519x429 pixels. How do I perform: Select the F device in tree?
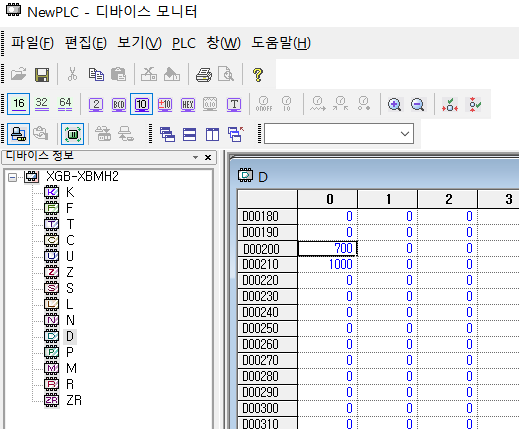(x=69, y=208)
